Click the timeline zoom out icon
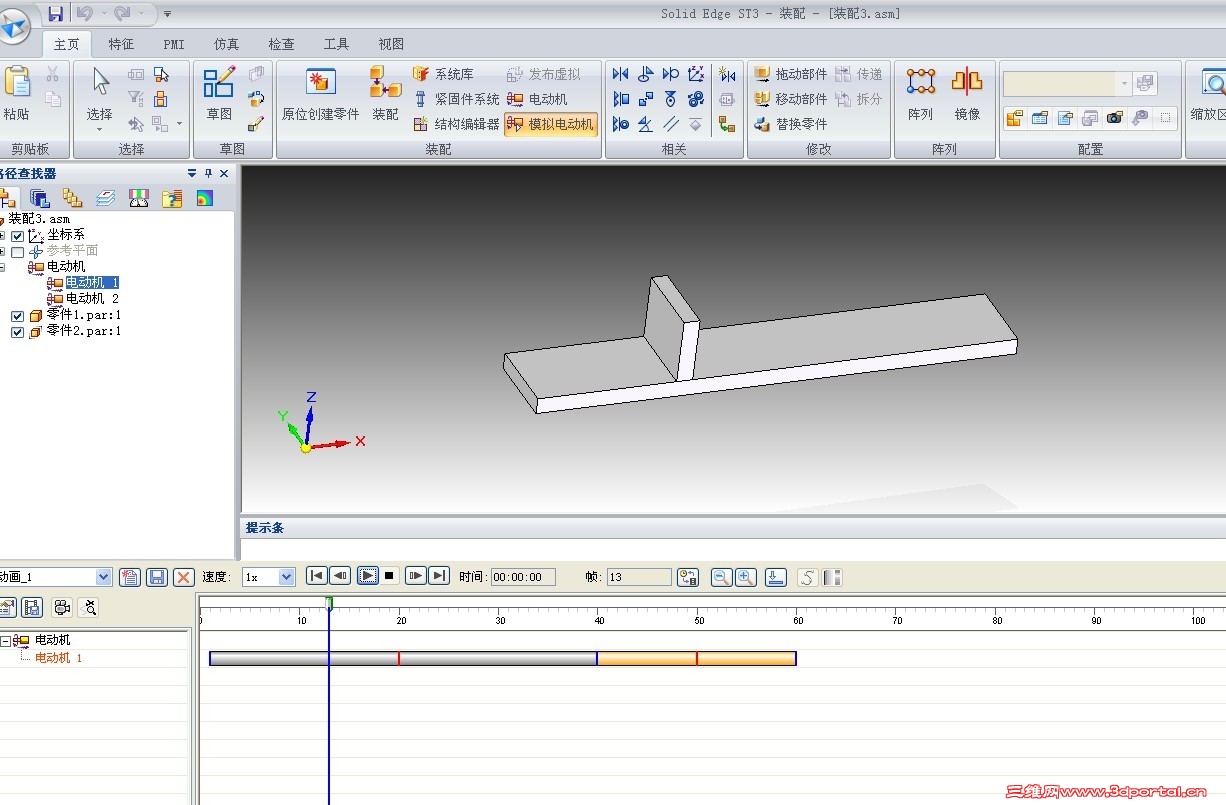 [x=720, y=577]
